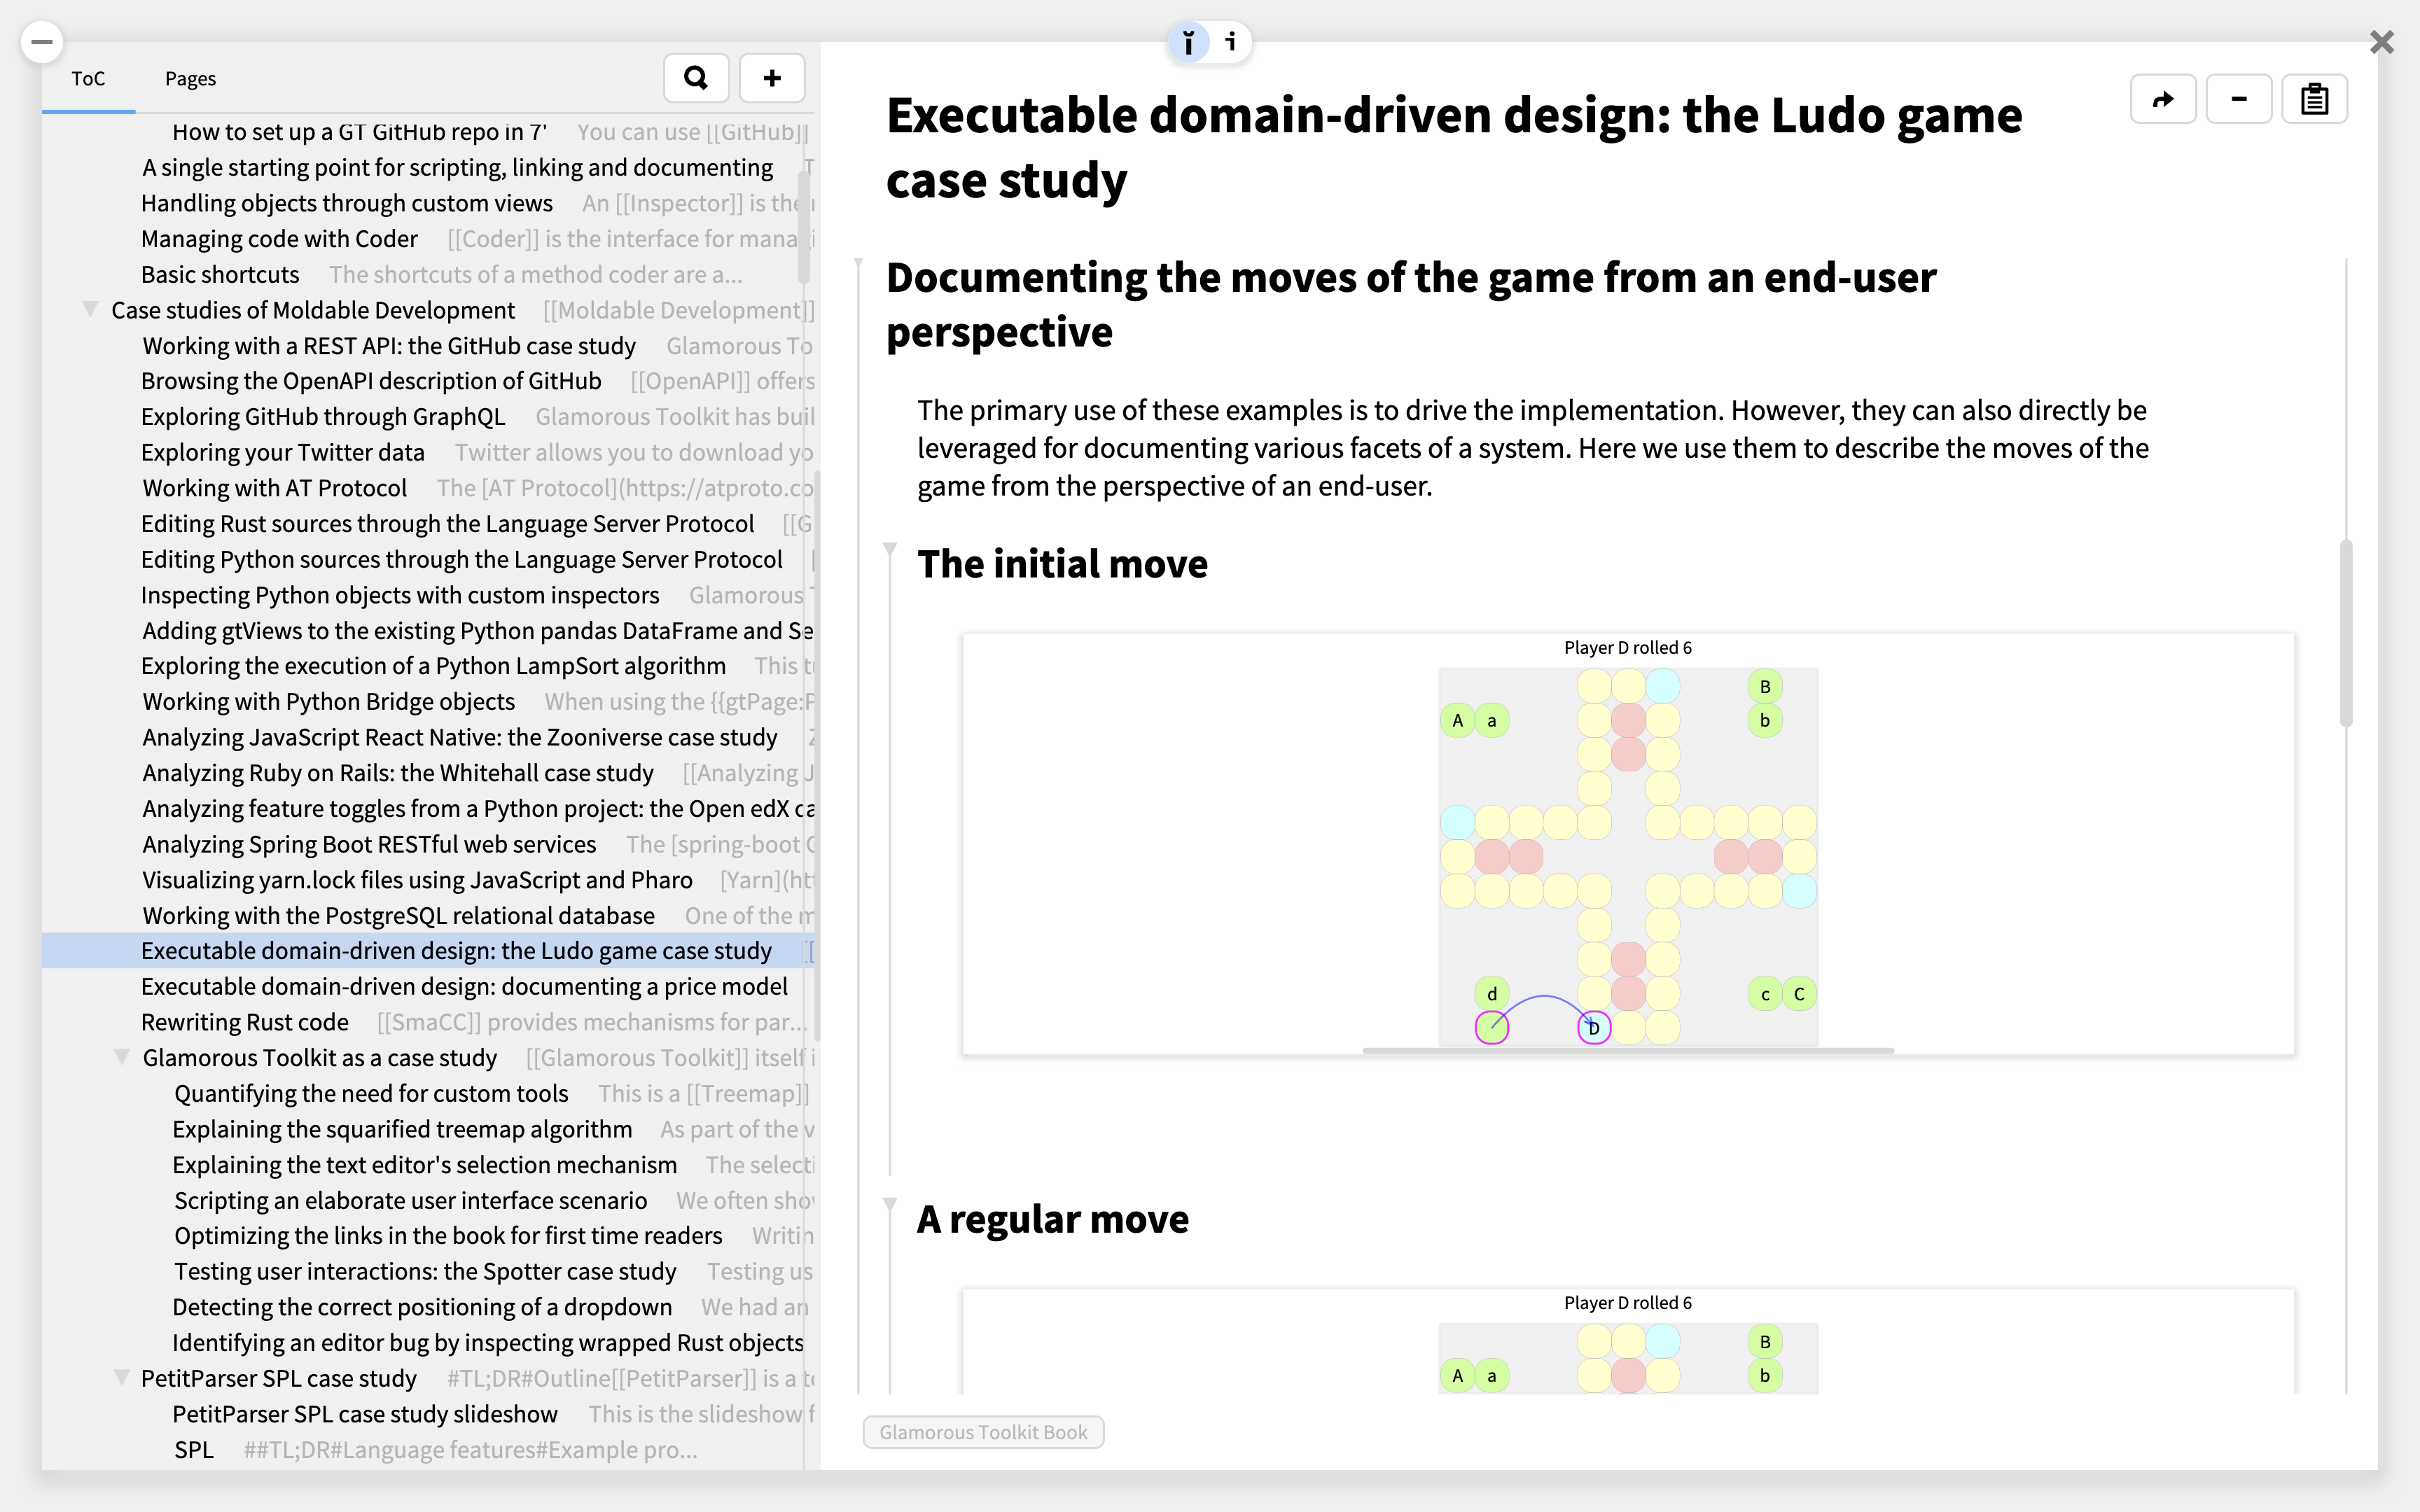The image size is (2420, 1512).
Task: Open the search magnifier in the sidebar
Action: [x=696, y=78]
